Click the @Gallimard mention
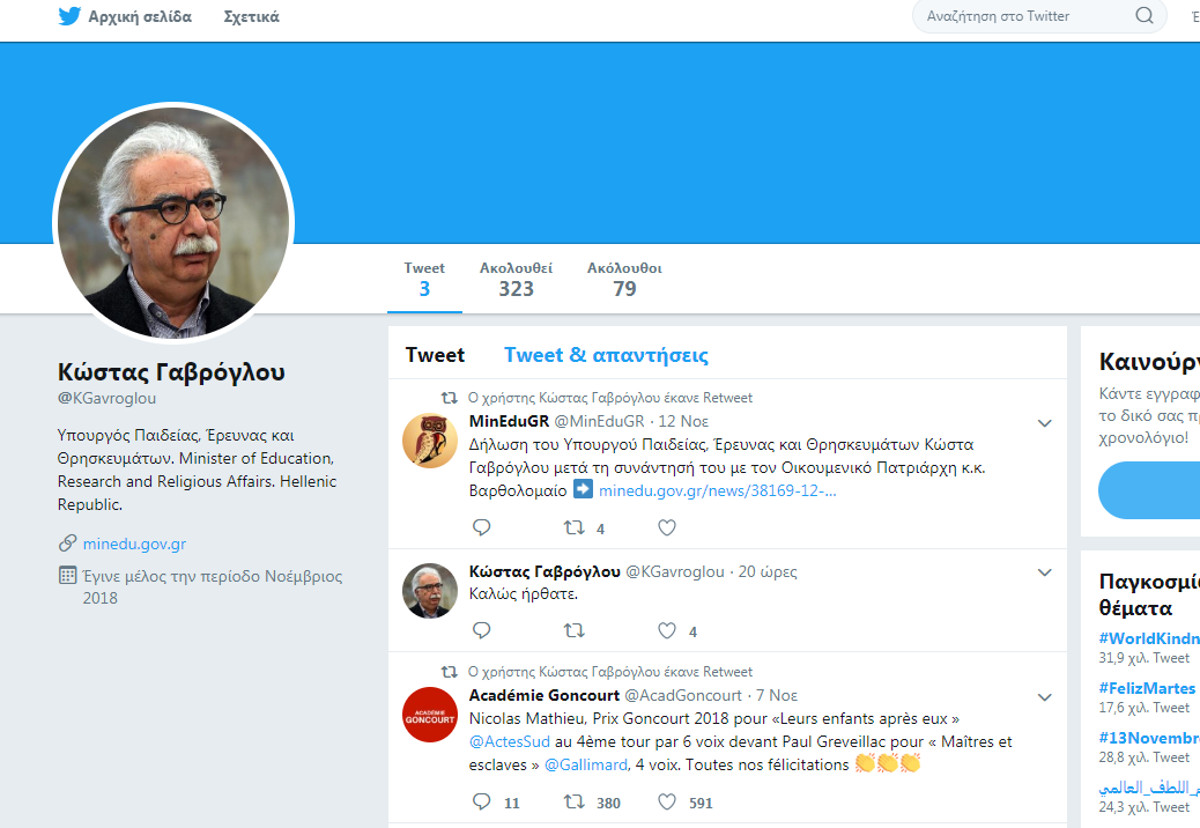Viewport: 1200px width, 828px height. [x=587, y=764]
